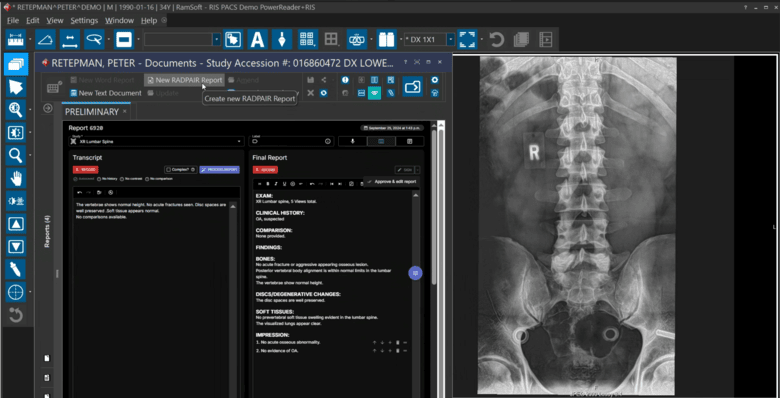Select the plain magnifying glass tool
Viewport: 780px width, 398px height.
(16, 156)
